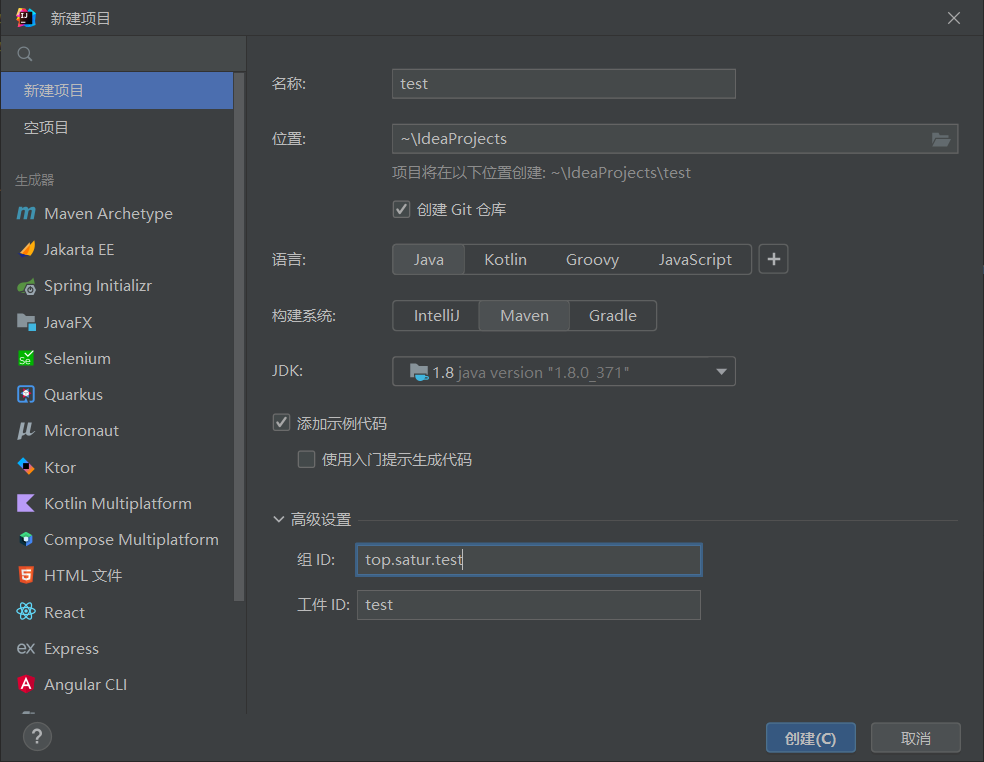The width and height of the screenshot is (984, 762).
Task: Browse for location with folder icon
Action: pos(940,139)
